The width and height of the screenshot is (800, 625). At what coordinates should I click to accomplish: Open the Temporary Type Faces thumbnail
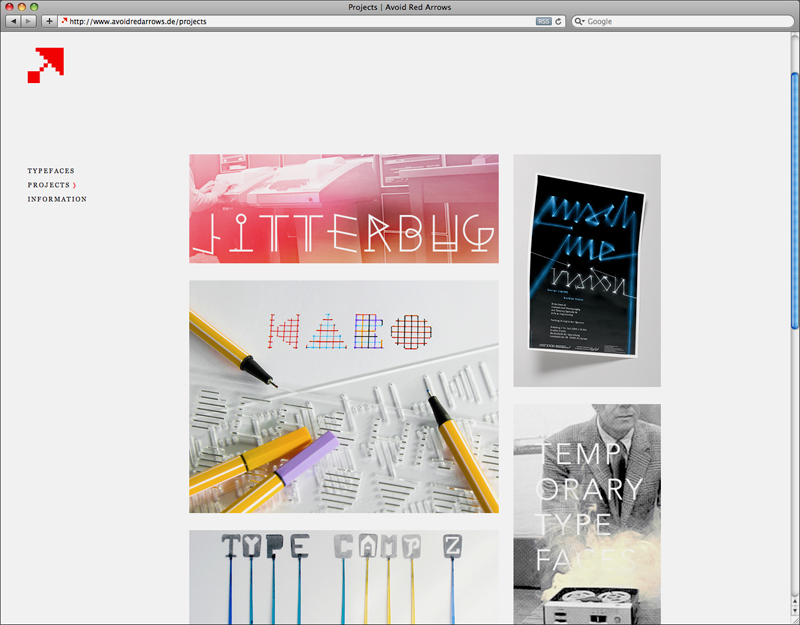tap(587, 514)
